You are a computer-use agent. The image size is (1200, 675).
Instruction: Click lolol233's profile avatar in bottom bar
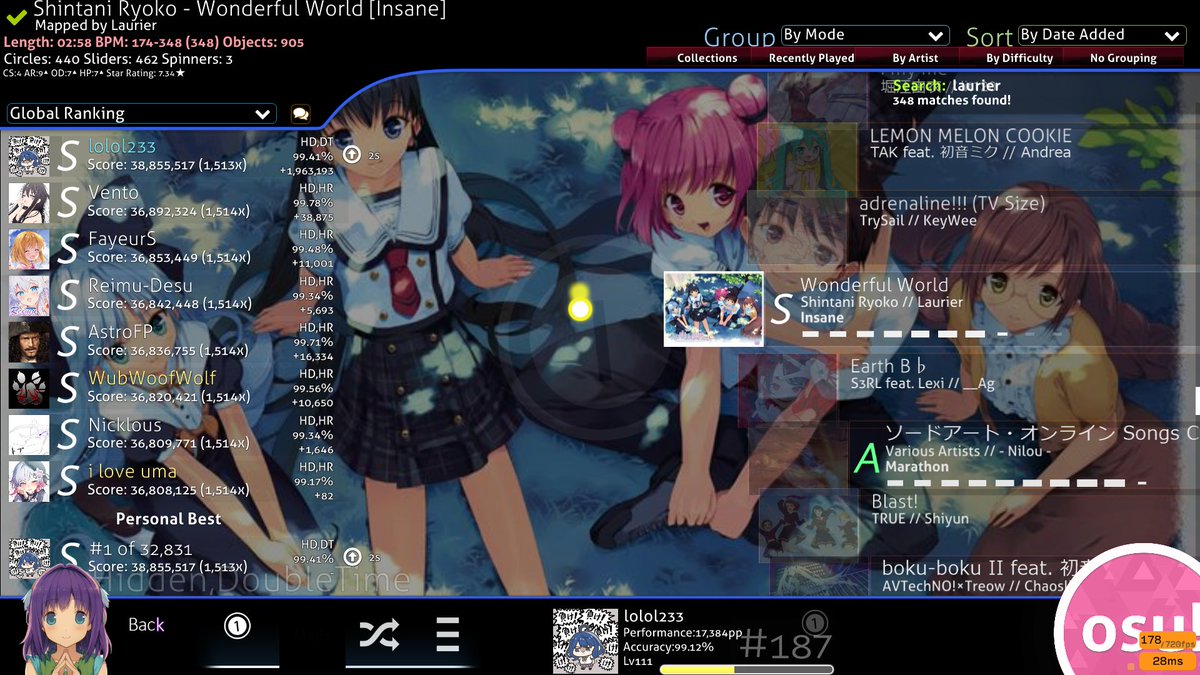[585, 641]
